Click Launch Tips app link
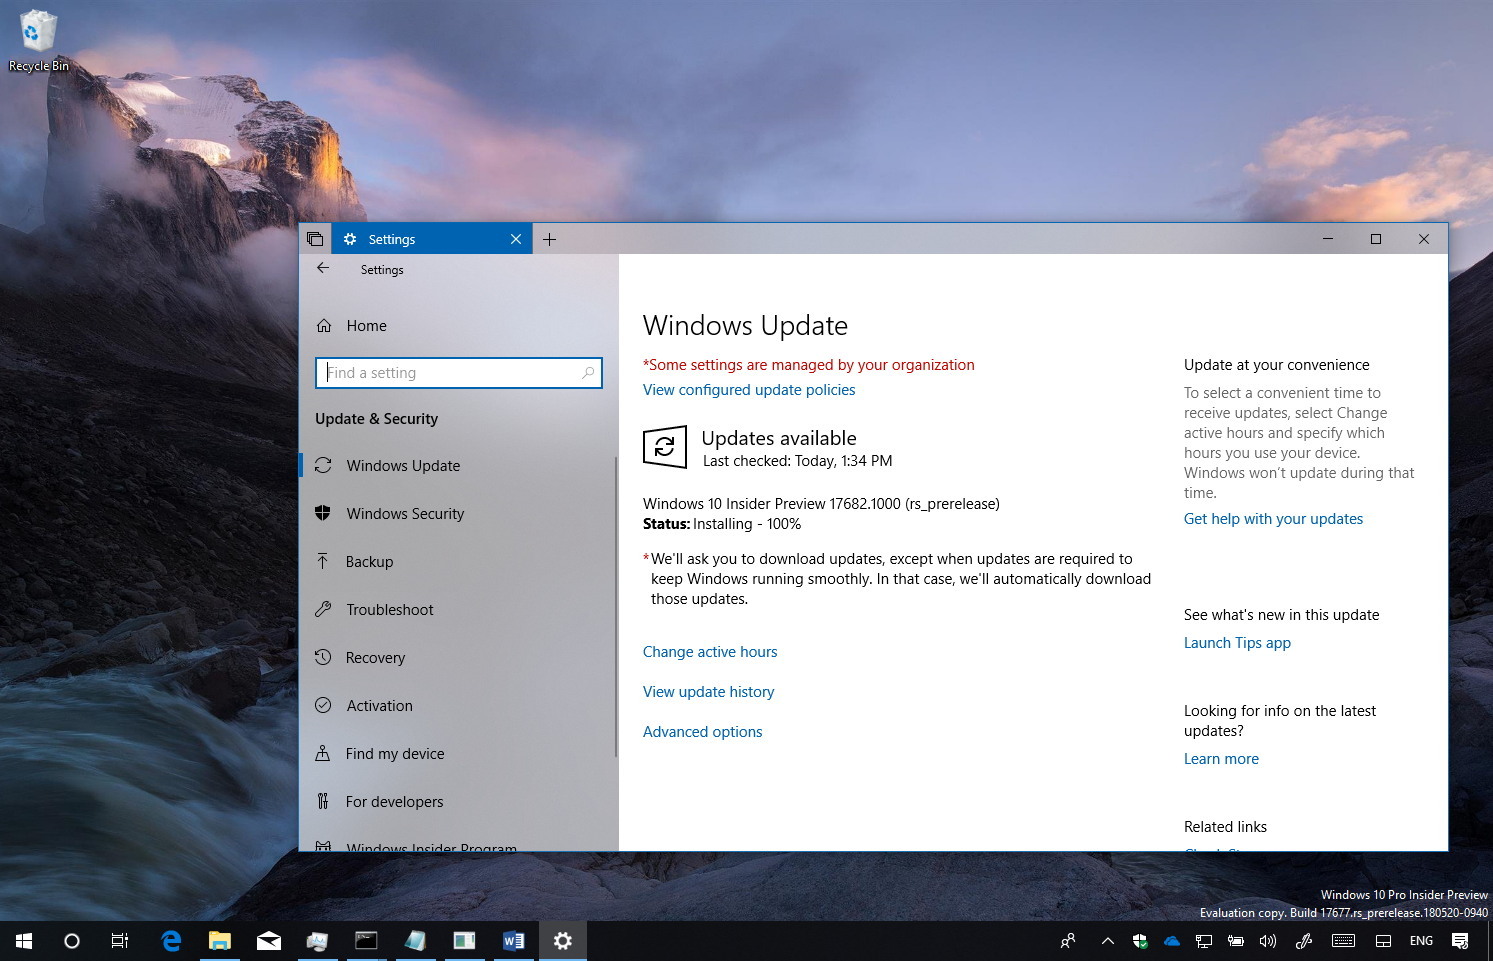This screenshot has height=961, width=1493. point(1237,643)
